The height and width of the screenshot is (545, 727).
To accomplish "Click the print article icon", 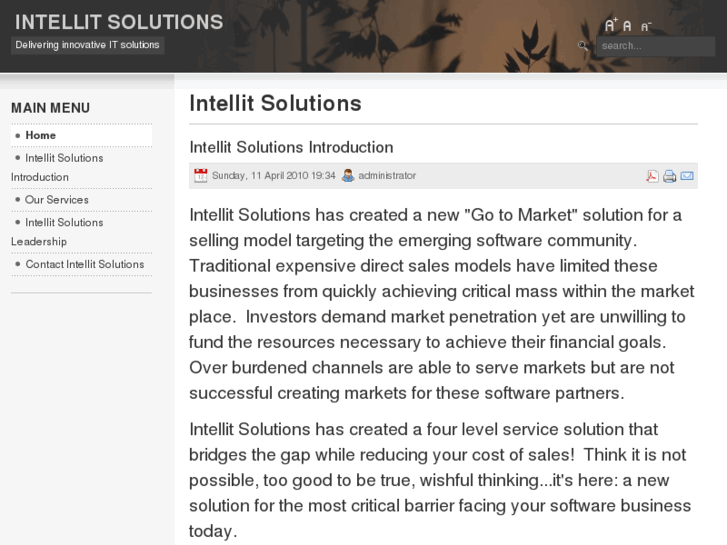I will tap(669, 176).
